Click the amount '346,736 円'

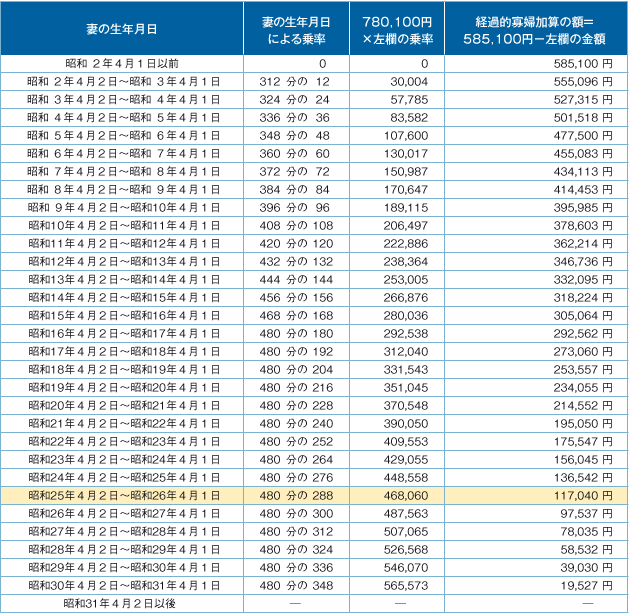(x=583, y=262)
